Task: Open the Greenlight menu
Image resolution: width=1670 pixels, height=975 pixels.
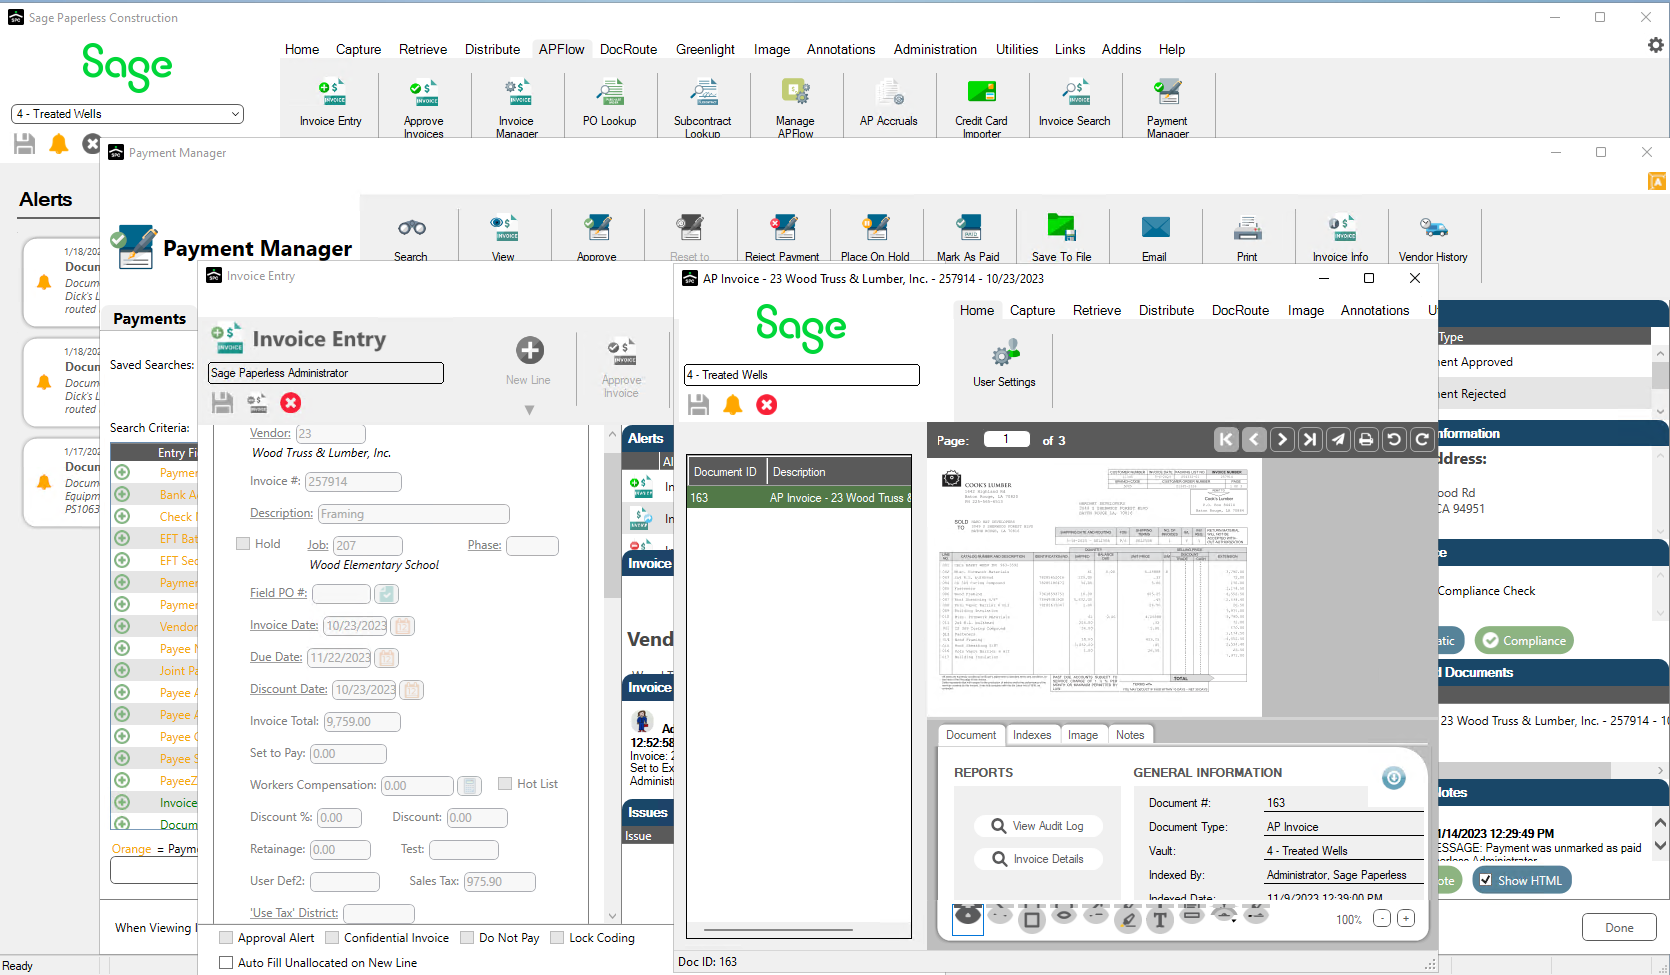Action: tap(705, 49)
